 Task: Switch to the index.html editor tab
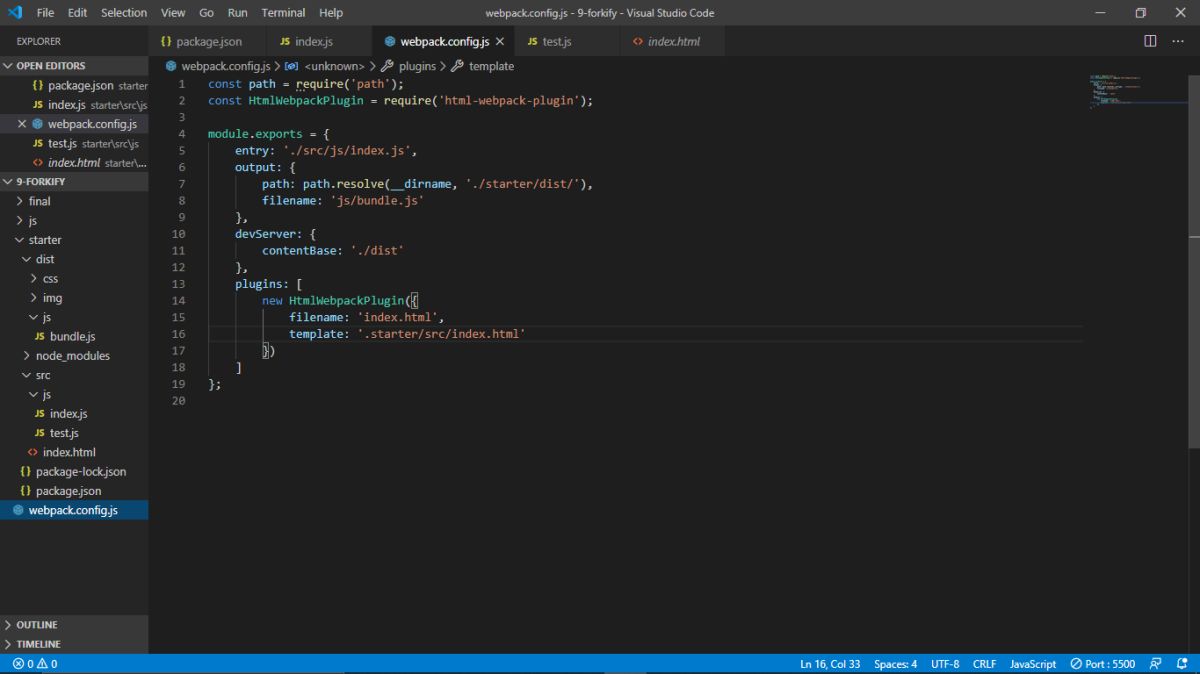tap(672, 41)
